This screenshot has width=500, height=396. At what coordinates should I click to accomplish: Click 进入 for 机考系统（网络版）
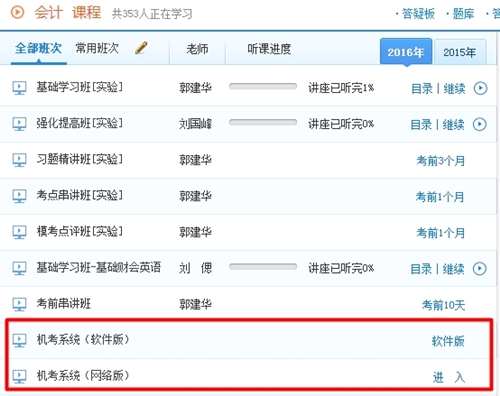coord(449,377)
